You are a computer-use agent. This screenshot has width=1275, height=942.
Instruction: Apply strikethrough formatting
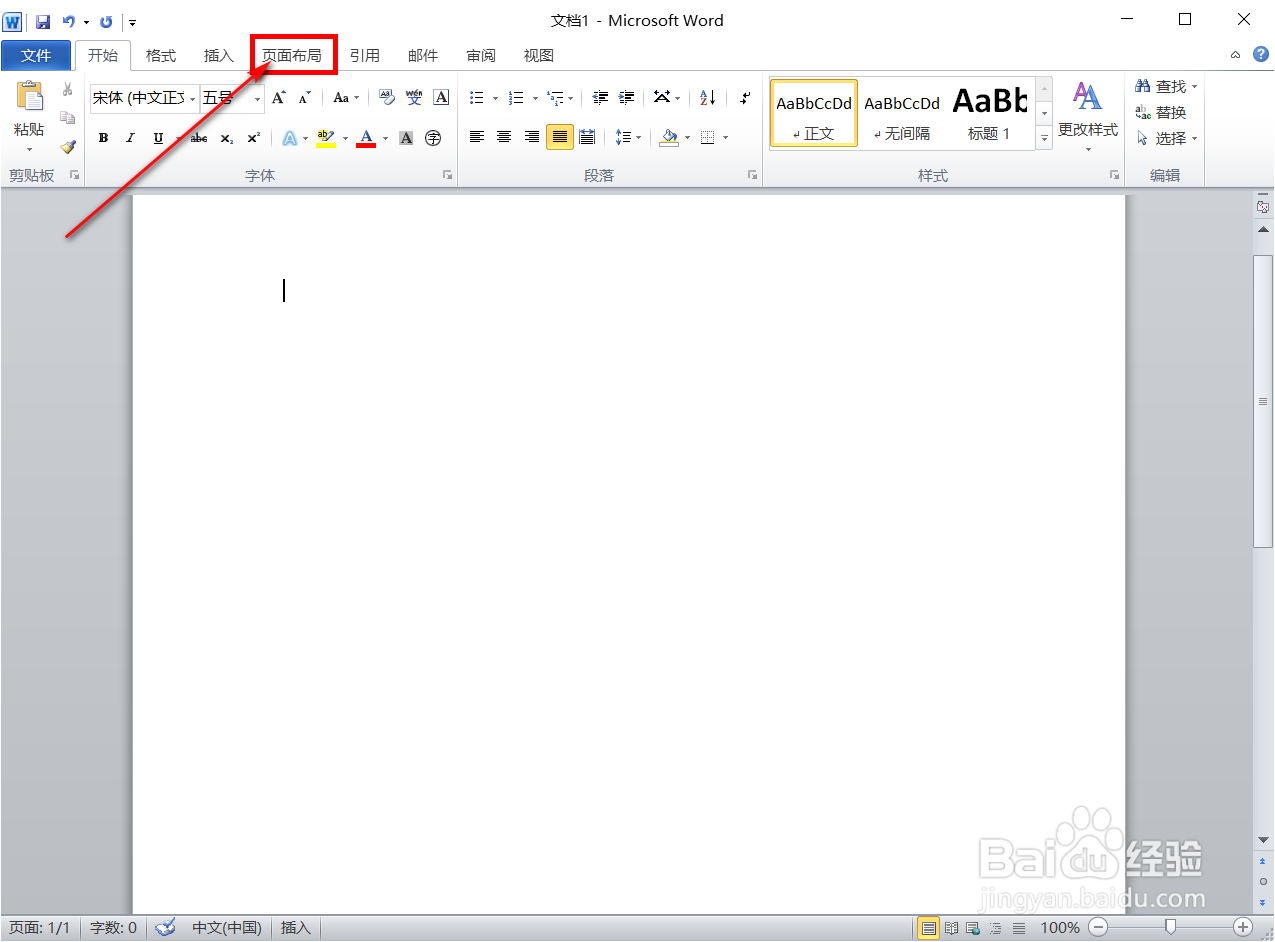point(199,138)
